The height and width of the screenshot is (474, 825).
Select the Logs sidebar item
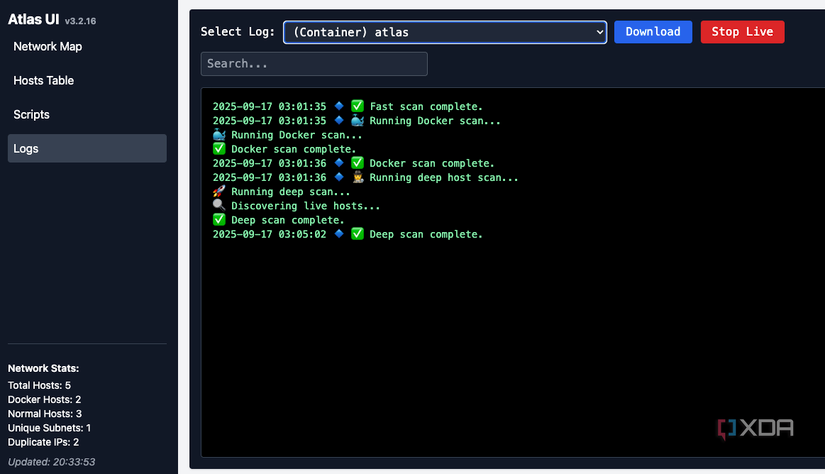click(x=87, y=148)
